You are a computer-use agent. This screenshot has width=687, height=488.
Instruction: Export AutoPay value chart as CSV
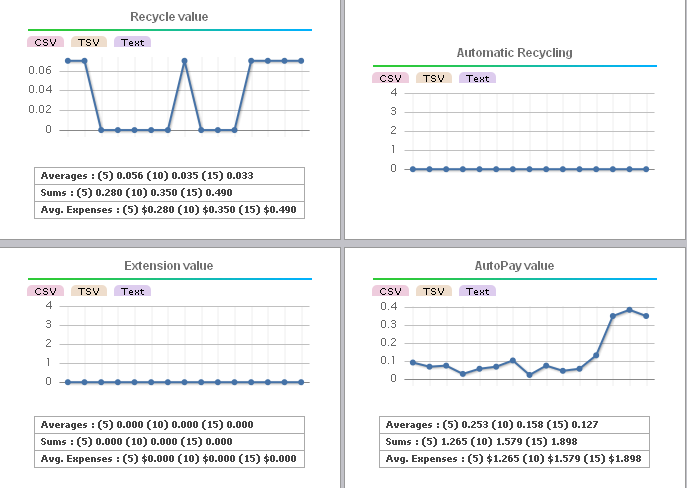coord(390,291)
